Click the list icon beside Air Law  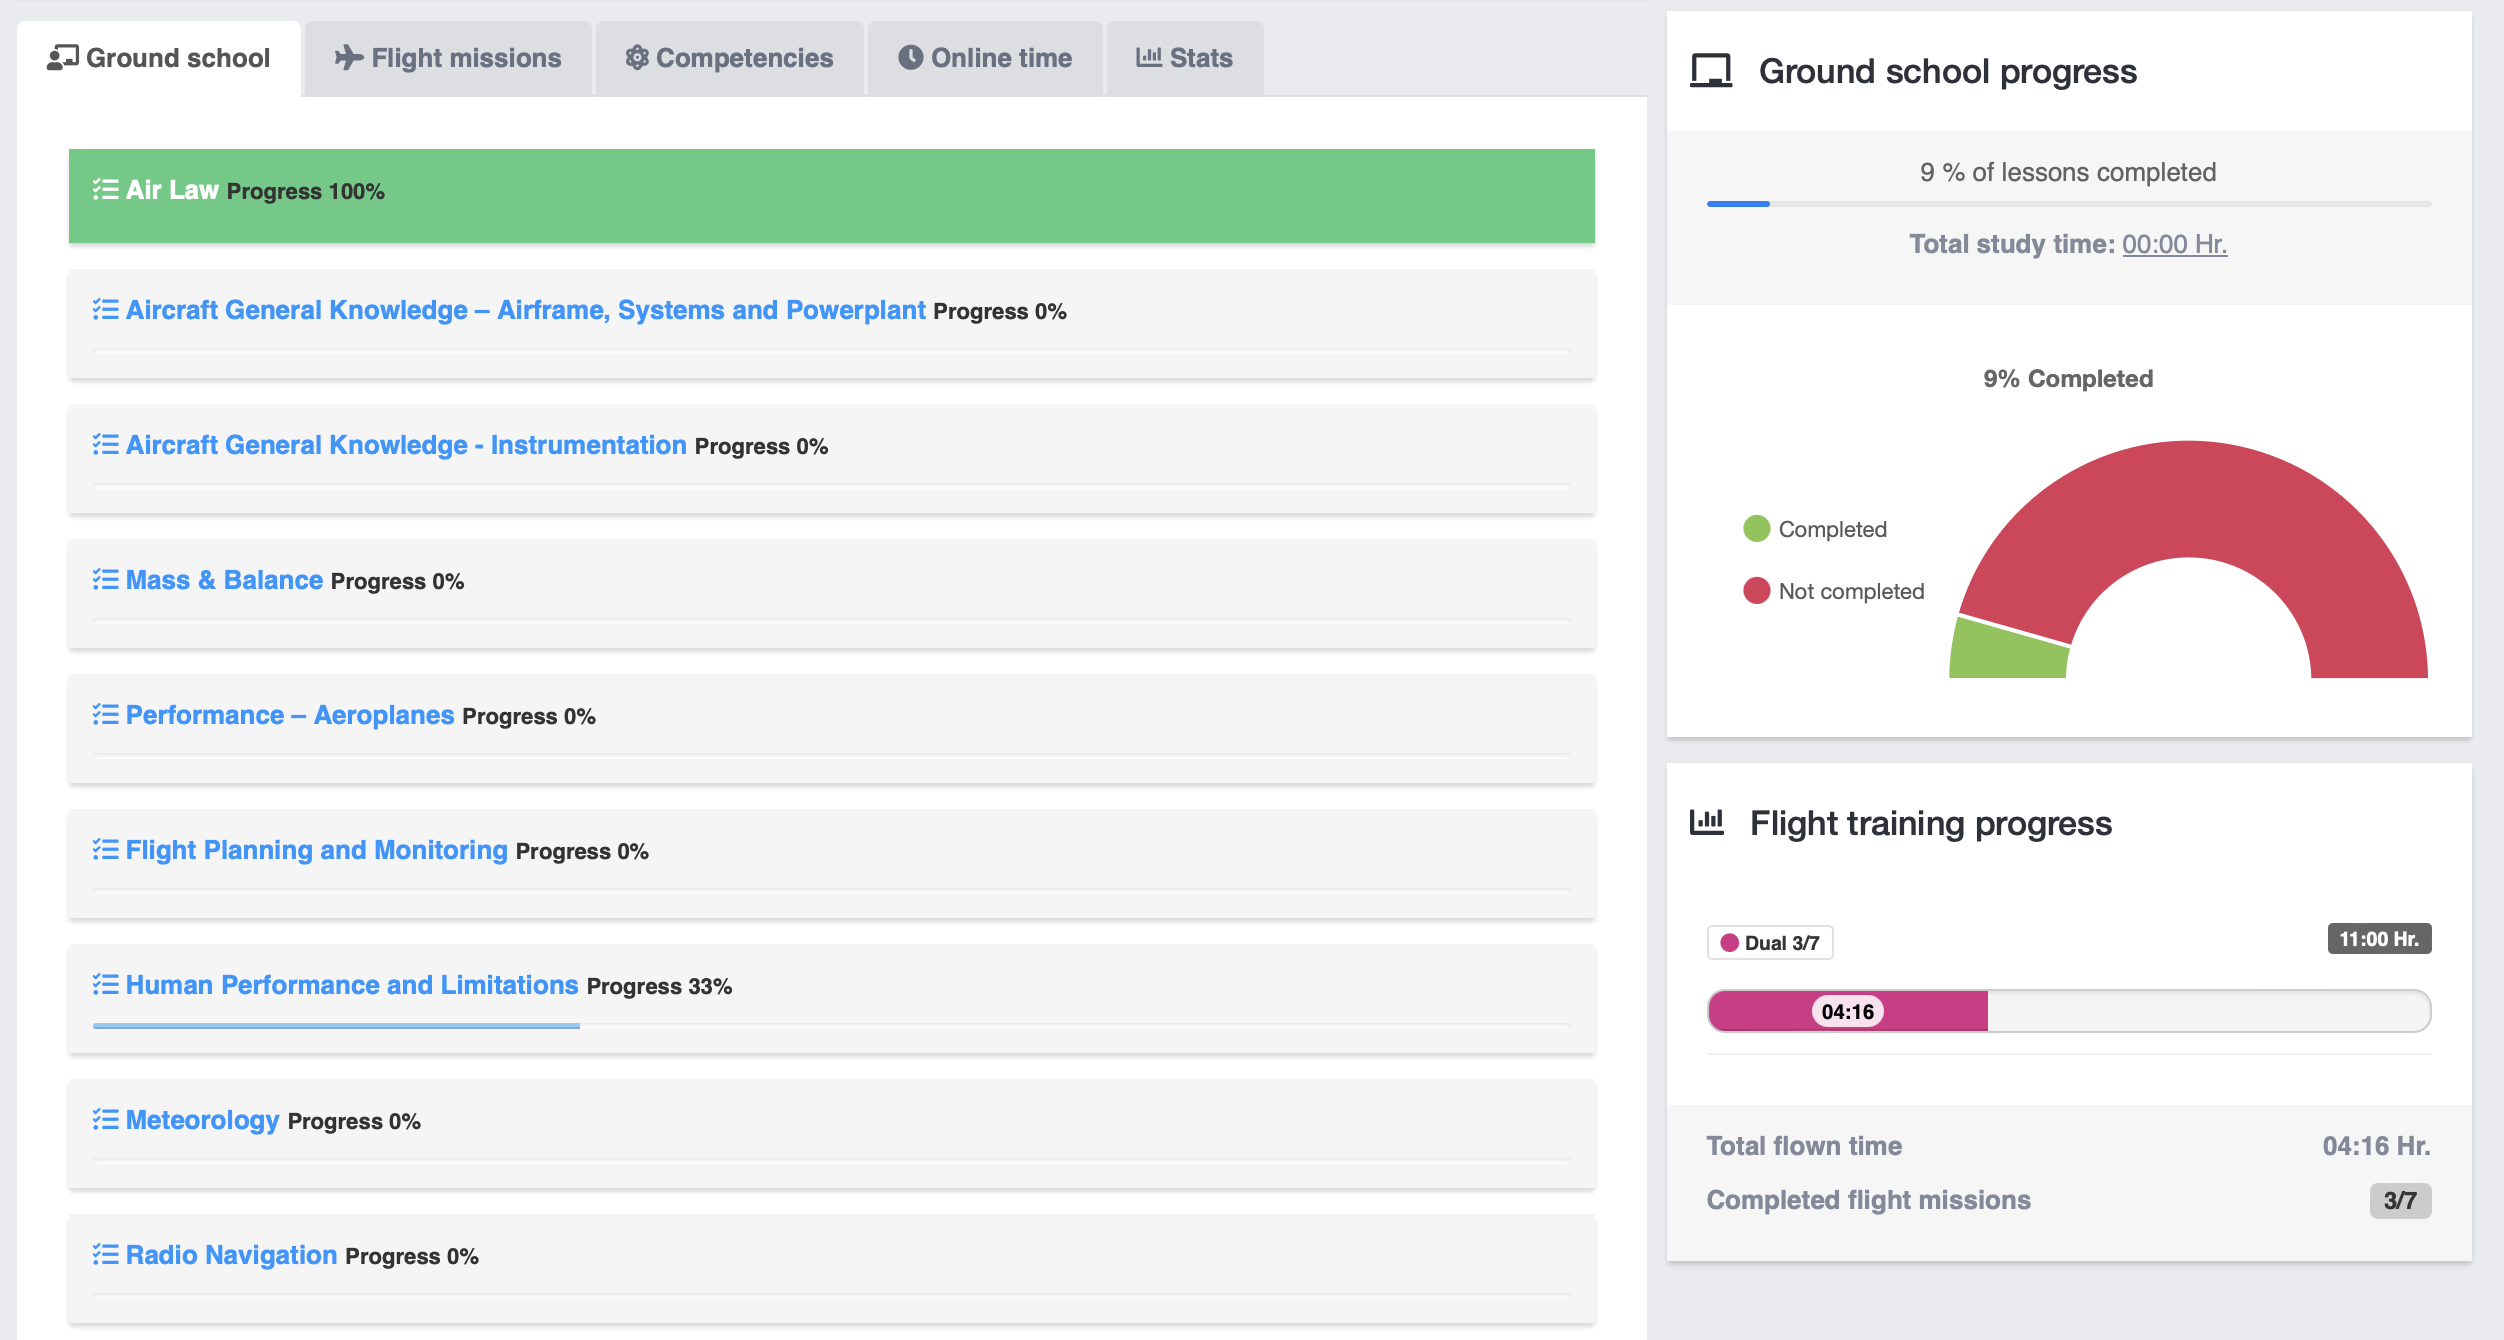tap(105, 190)
